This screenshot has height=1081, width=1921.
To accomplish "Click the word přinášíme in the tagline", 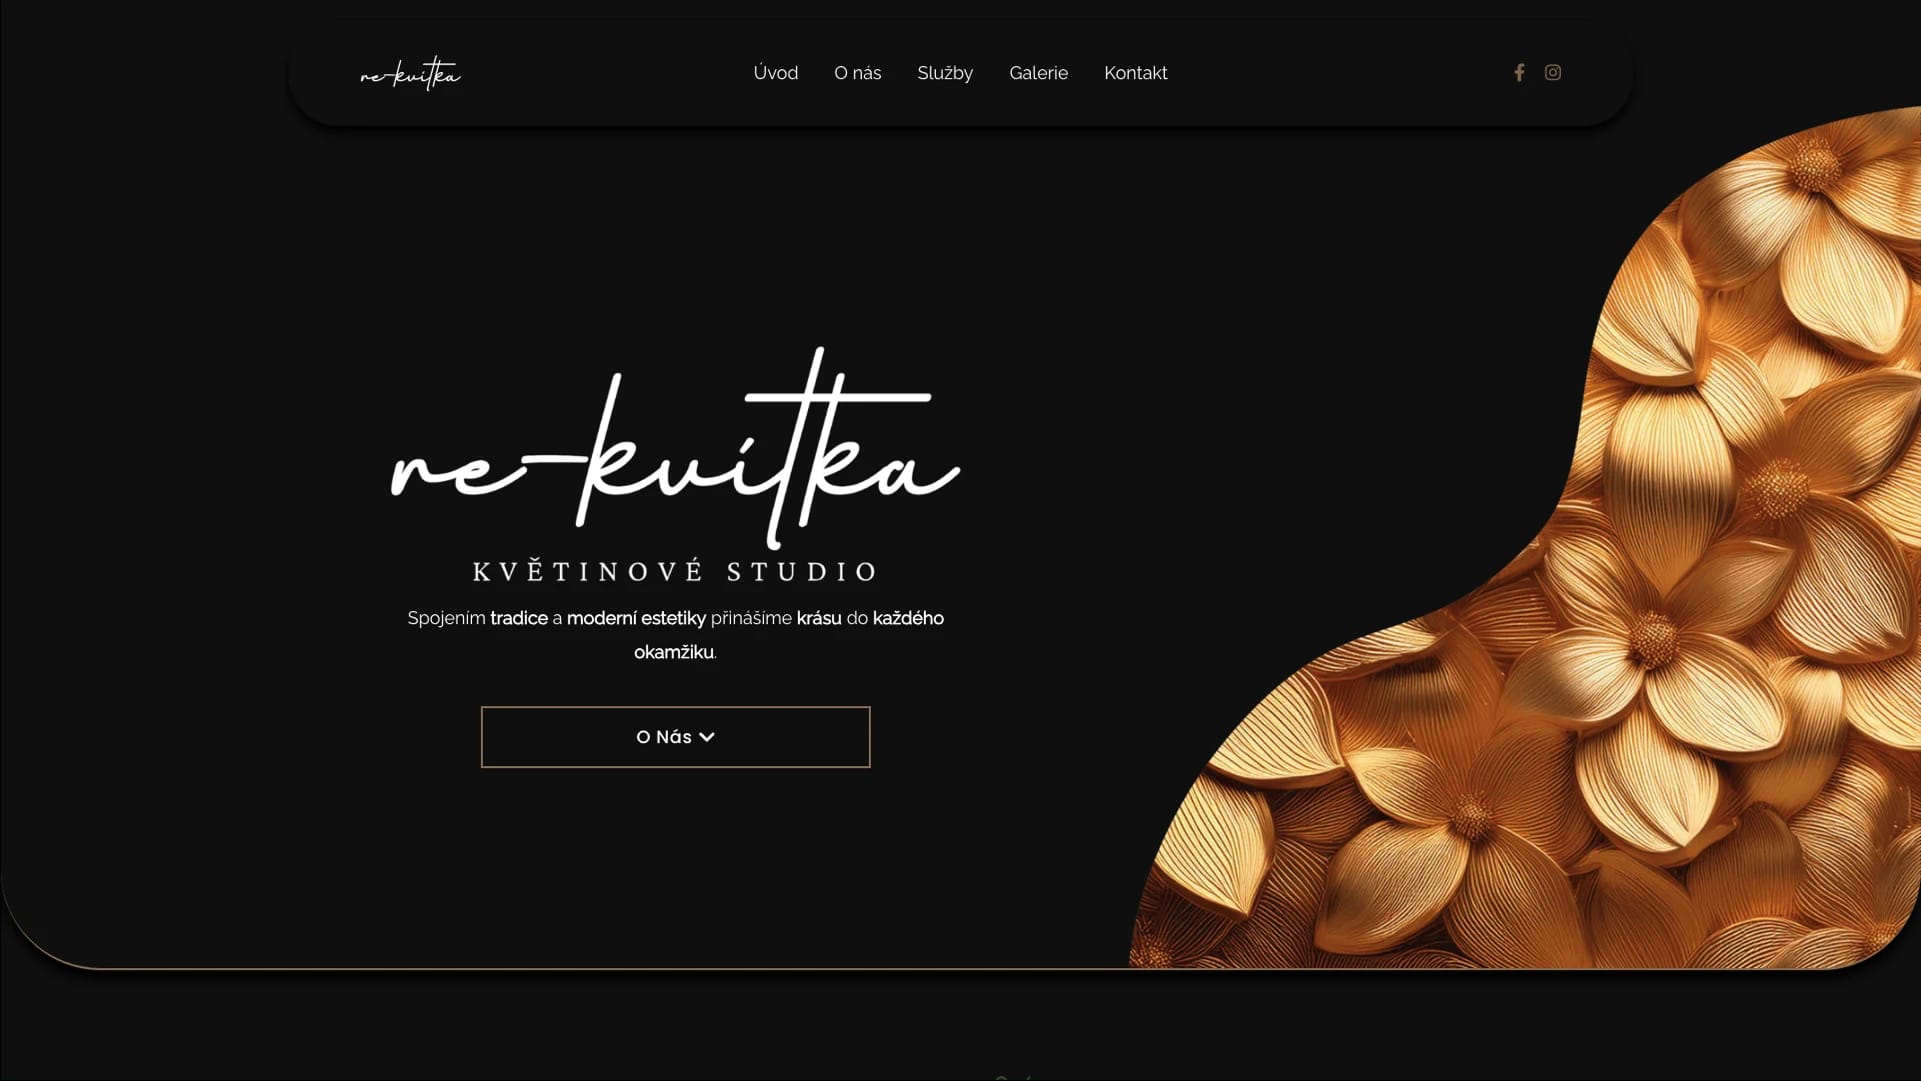I will click(751, 618).
